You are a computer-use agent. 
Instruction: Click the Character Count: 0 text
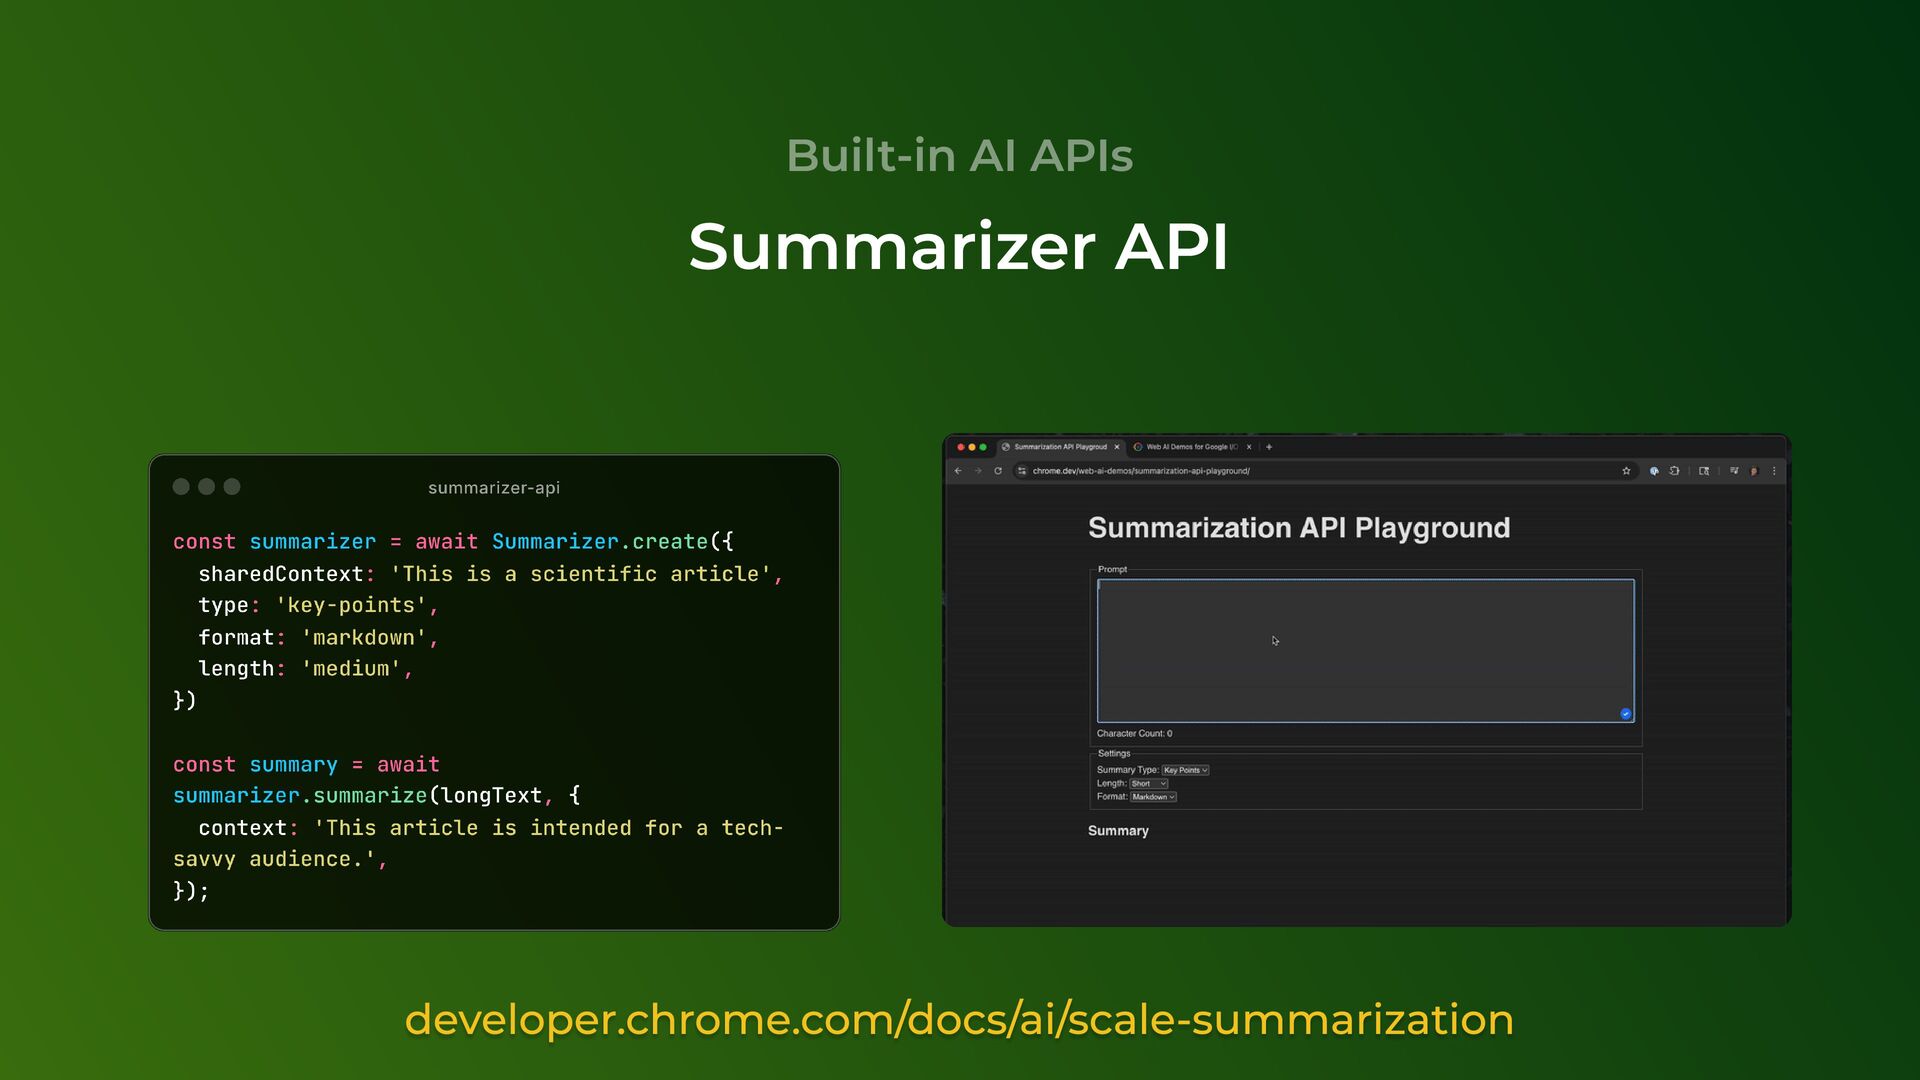click(x=1134, y=734)
